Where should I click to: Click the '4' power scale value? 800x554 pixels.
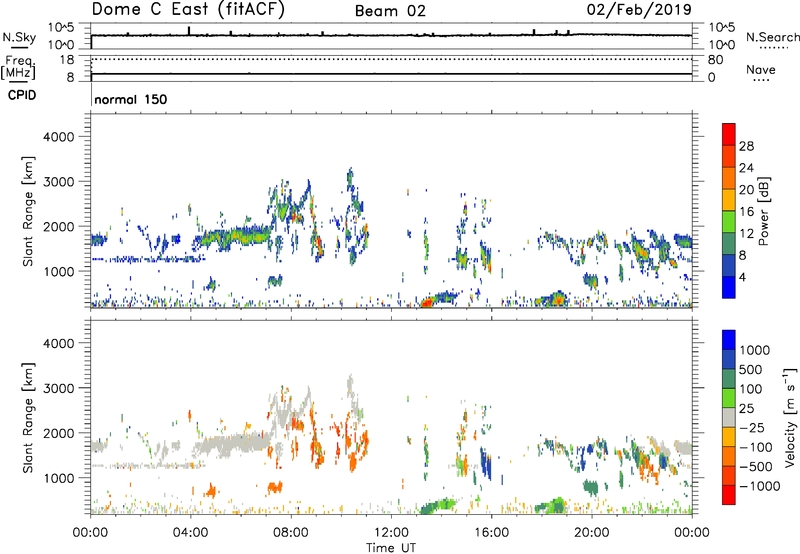(742, 277)
